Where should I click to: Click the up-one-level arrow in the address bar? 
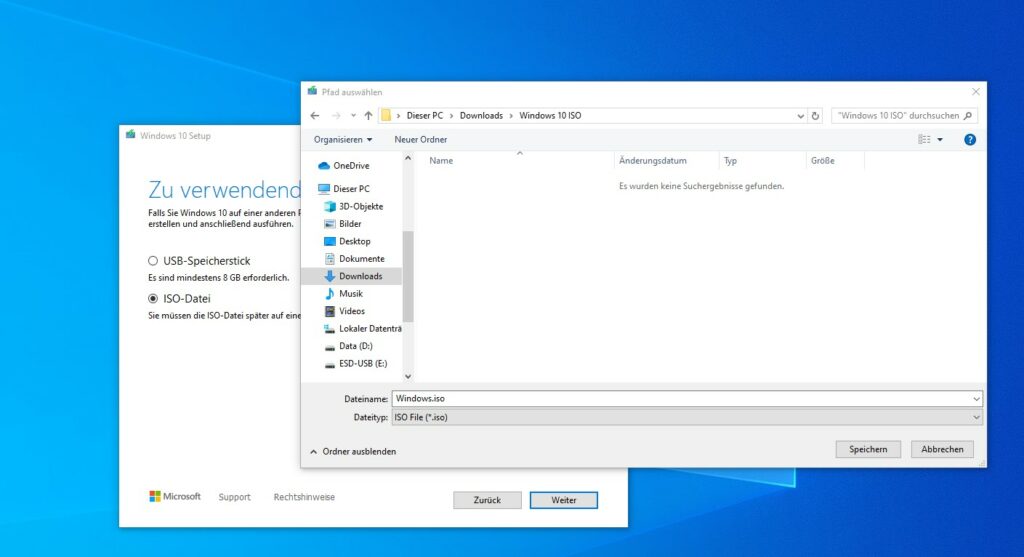point(368,116)
